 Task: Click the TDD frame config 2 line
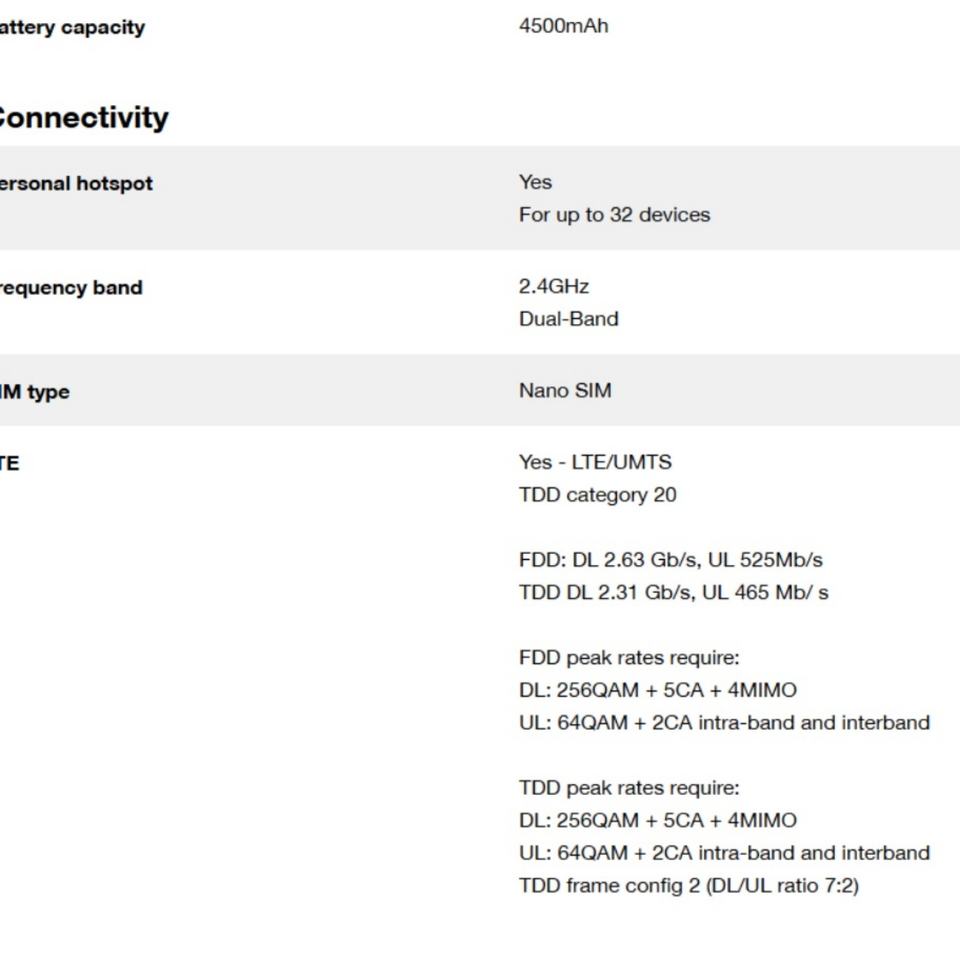click(688, 885)
